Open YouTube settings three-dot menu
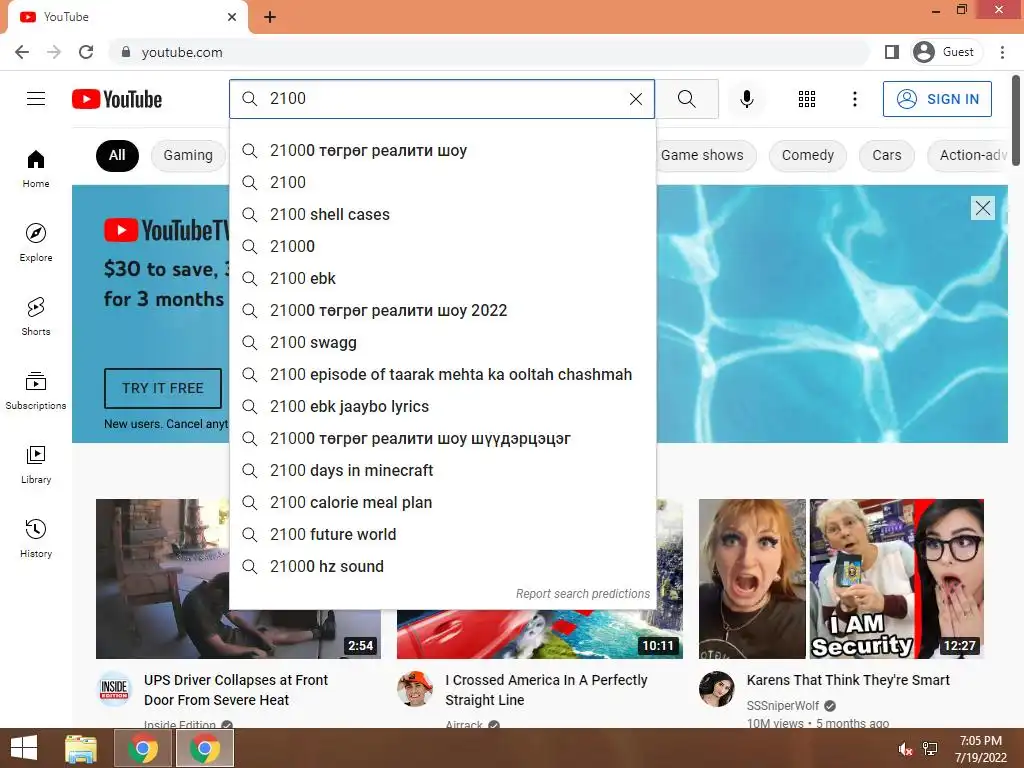This screenshot has height=768, width=1024. (x=854, y=99)
